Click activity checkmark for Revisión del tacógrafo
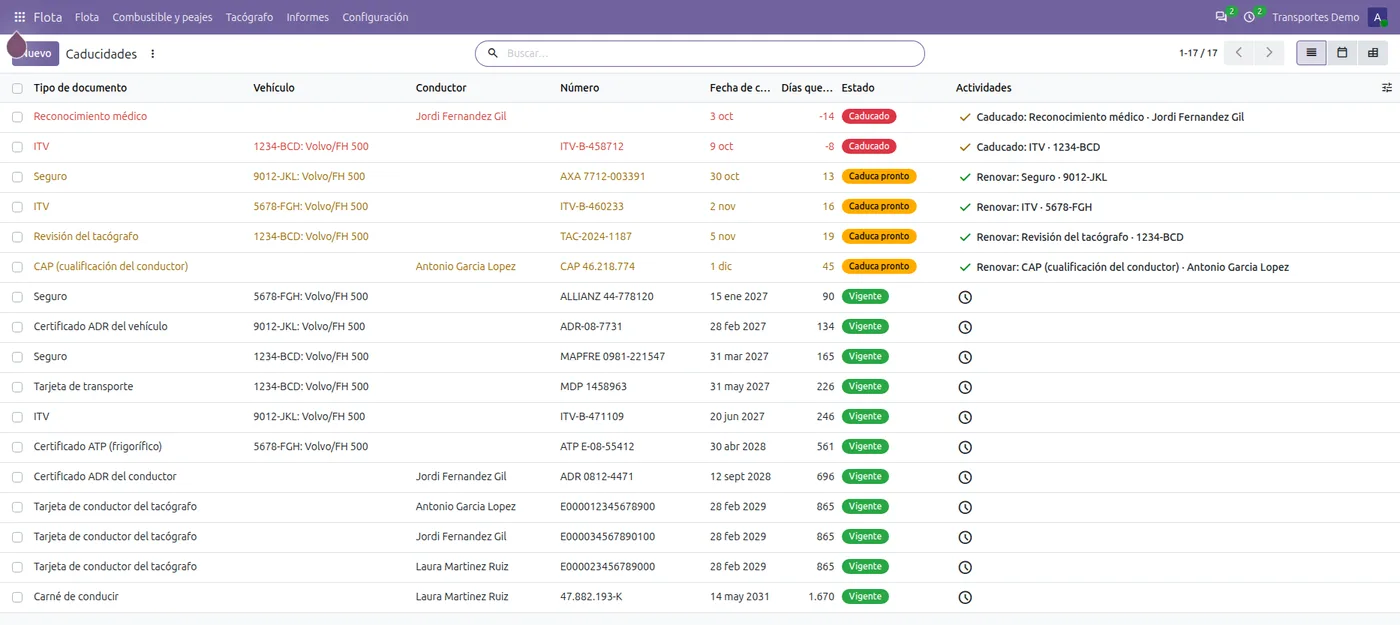This screenshot has height=625, width=1400. (x=965, y=237)
